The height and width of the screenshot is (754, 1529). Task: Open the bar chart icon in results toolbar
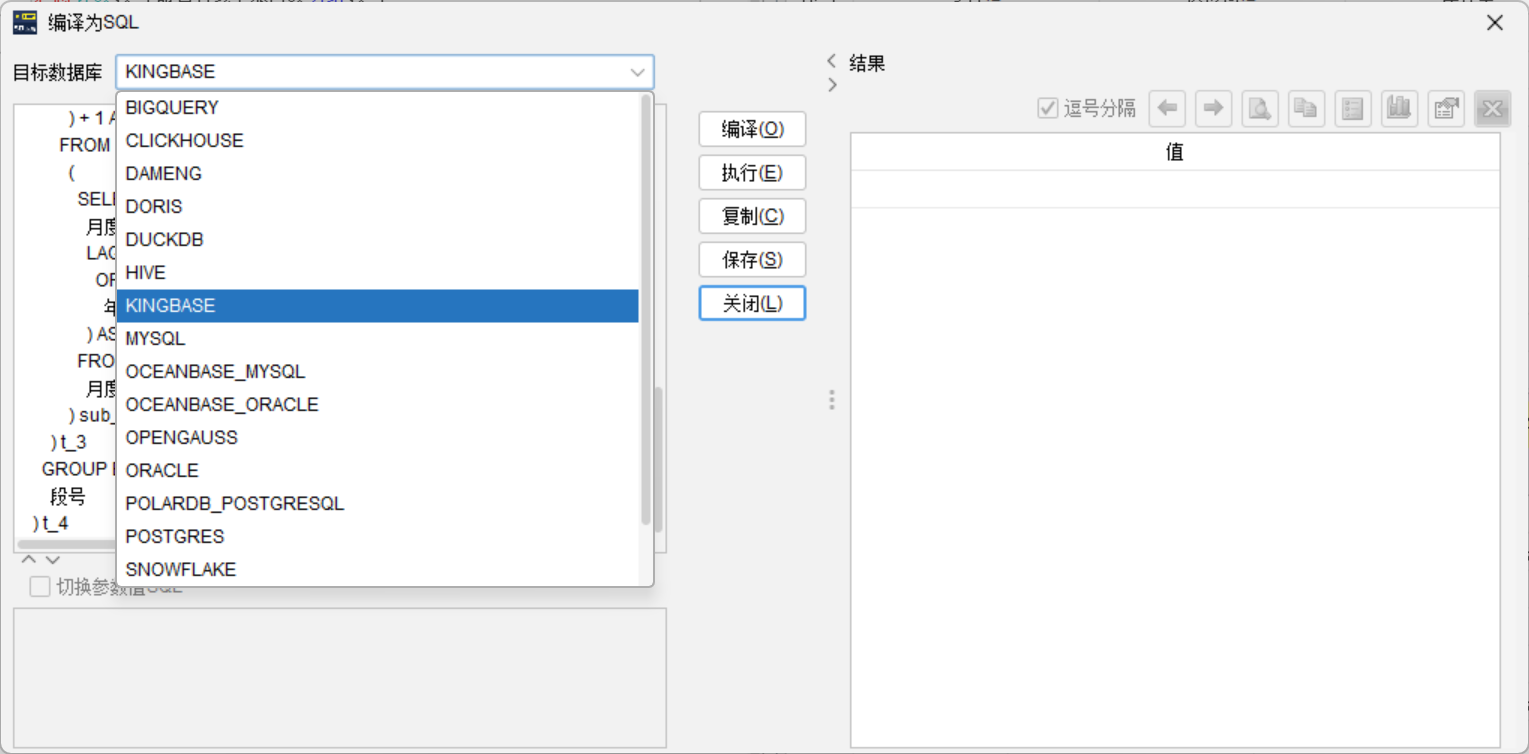pyautogui.click(x=1399, y=108)
